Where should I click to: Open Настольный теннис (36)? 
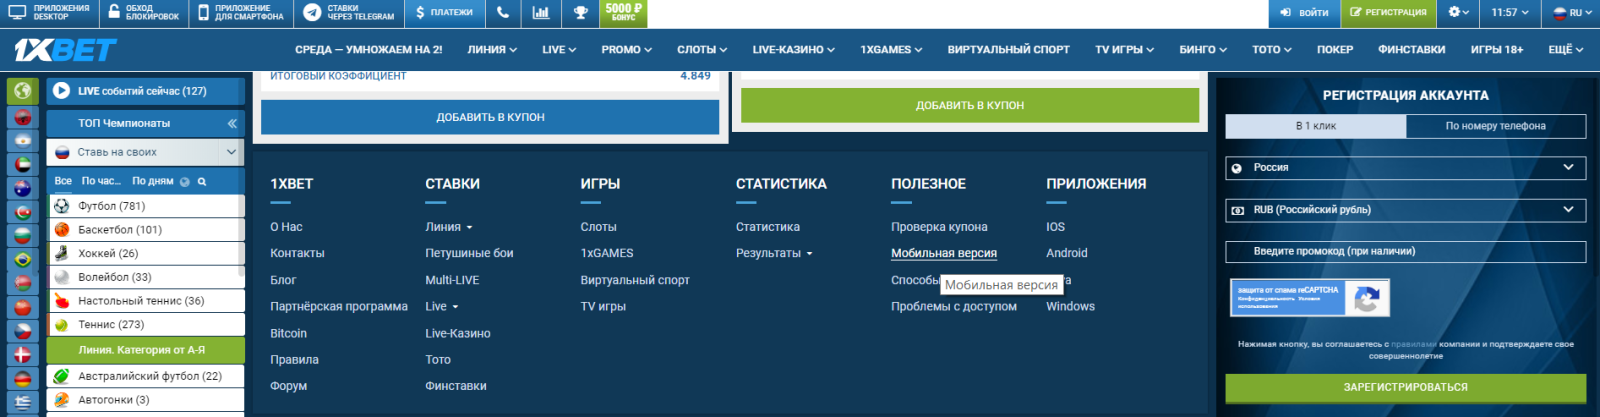pyautogui.click(x=145, y=301)
